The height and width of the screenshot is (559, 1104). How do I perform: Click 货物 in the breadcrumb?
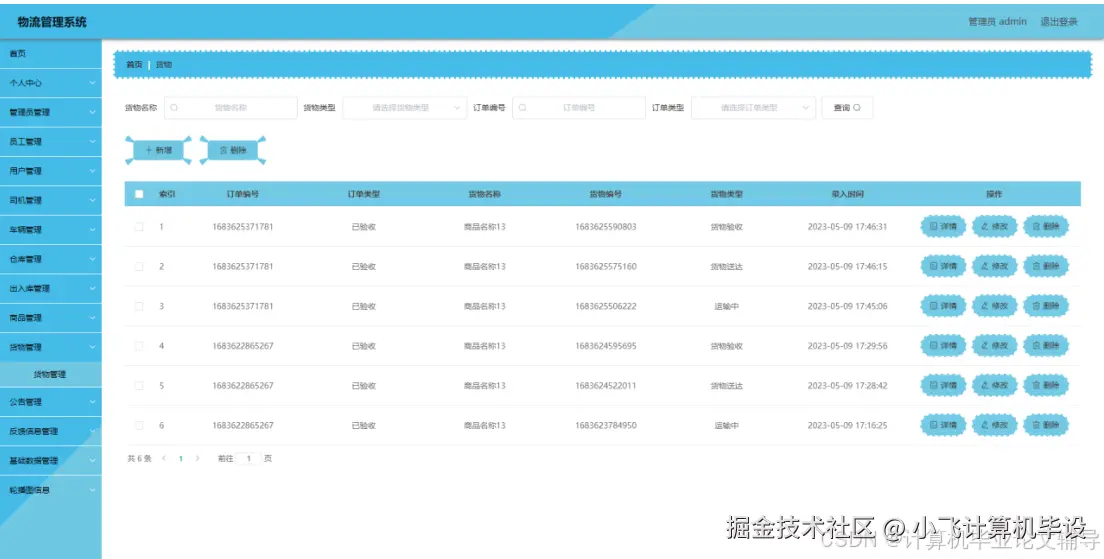coord(163,65)
